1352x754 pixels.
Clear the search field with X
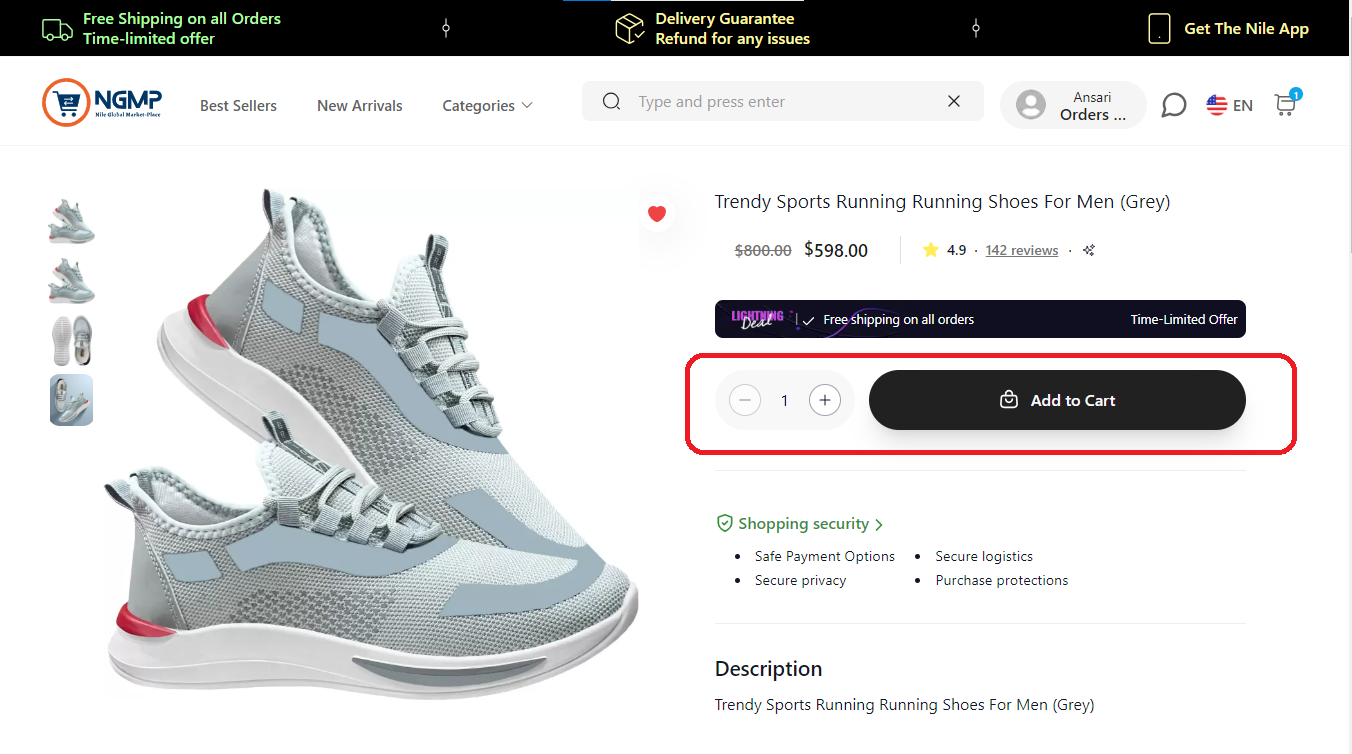click(954, 101)
